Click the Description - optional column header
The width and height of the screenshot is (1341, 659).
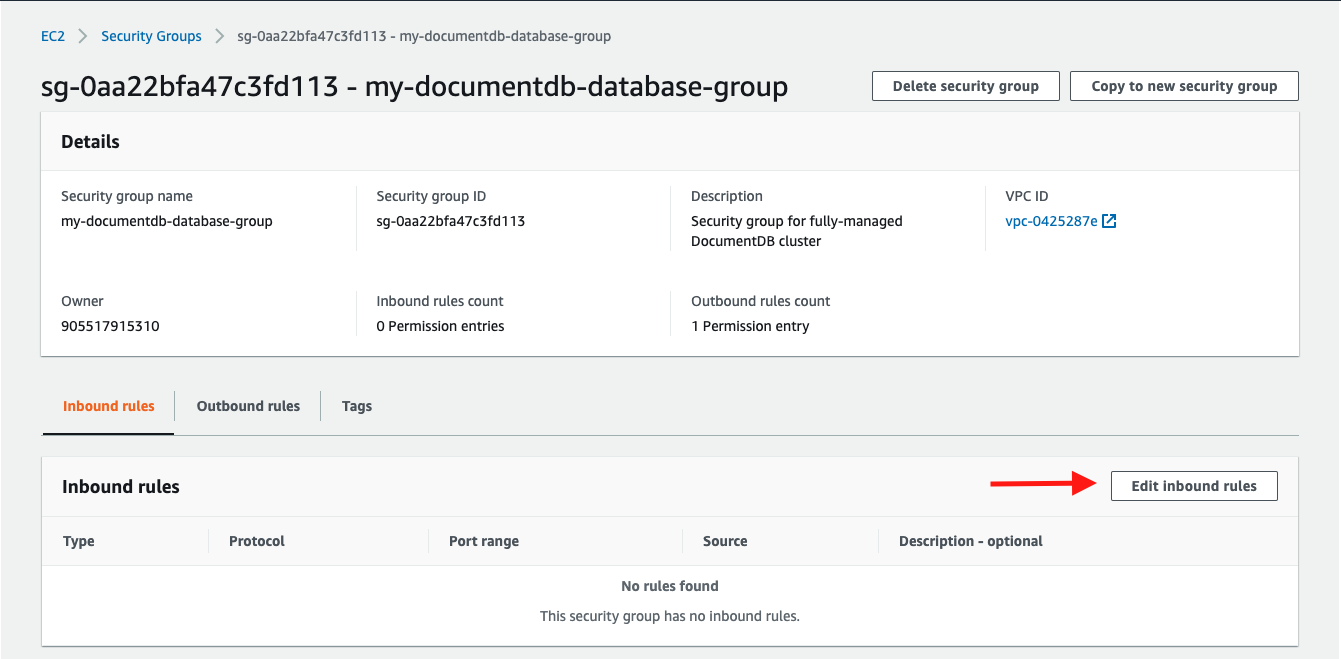click(967, 540)
